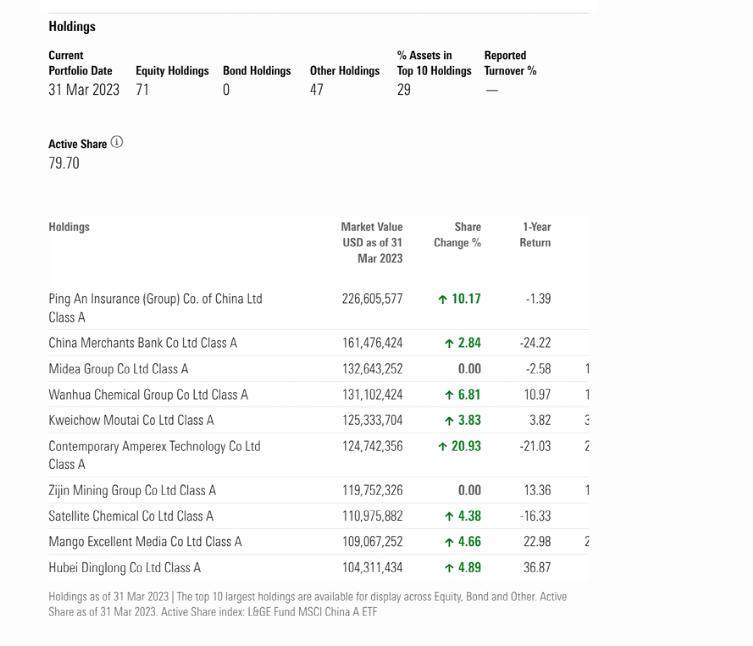
Task: Click the Equity Holdings count 71
Action: [142, 90]
